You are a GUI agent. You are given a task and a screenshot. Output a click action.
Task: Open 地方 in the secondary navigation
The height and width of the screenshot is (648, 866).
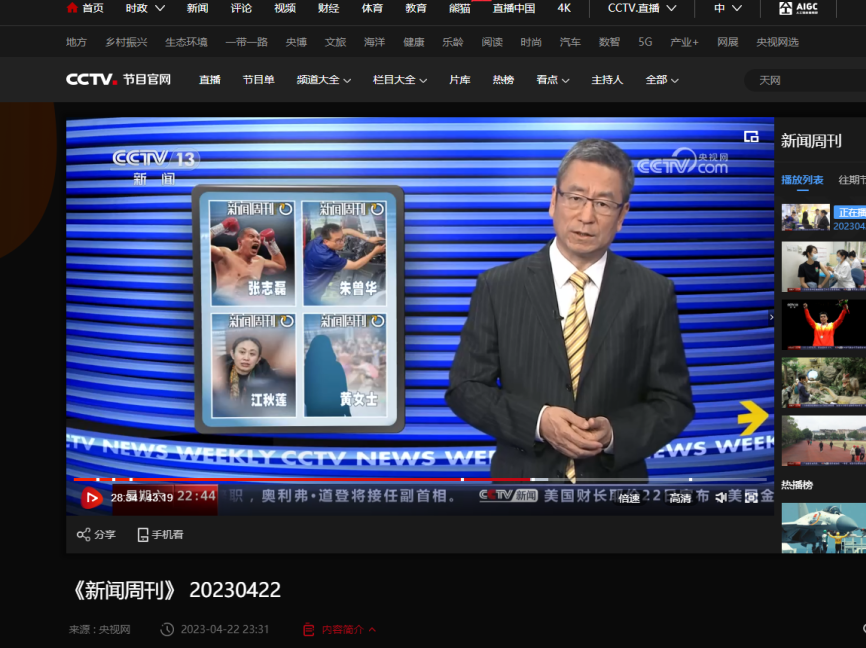tap(76, 42)
